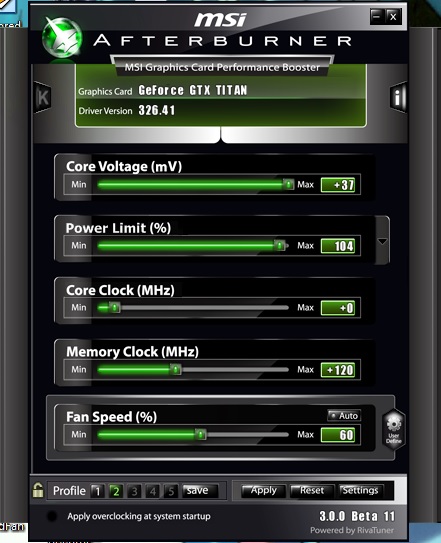Click the Memory Clock slider handle
The height and width of the screenshot is (543, 441).
(x=176, y=369)
